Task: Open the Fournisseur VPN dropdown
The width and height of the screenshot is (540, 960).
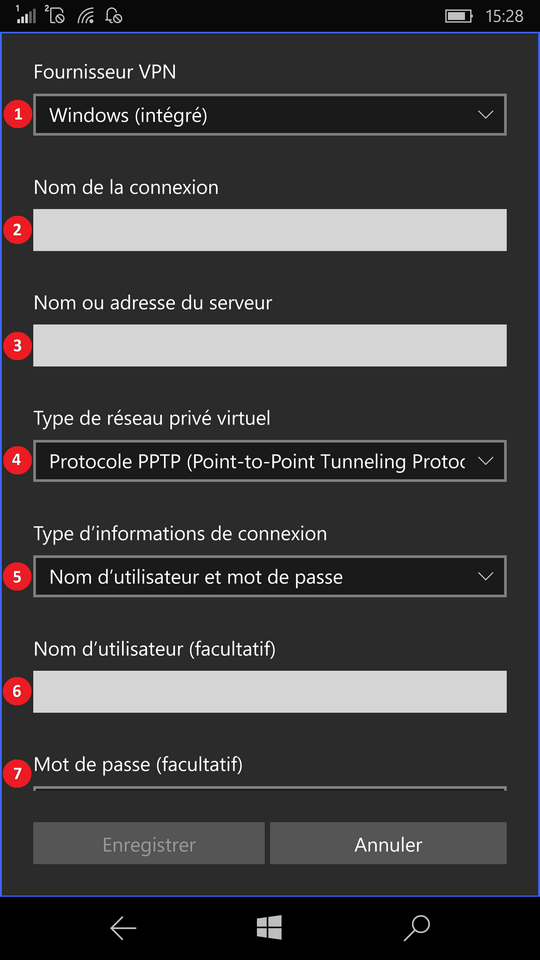Action: [270, 114]
